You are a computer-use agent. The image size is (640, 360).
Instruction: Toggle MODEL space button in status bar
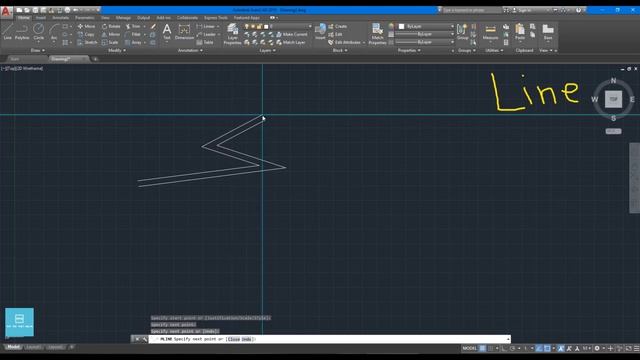click(x=469, y=348)
